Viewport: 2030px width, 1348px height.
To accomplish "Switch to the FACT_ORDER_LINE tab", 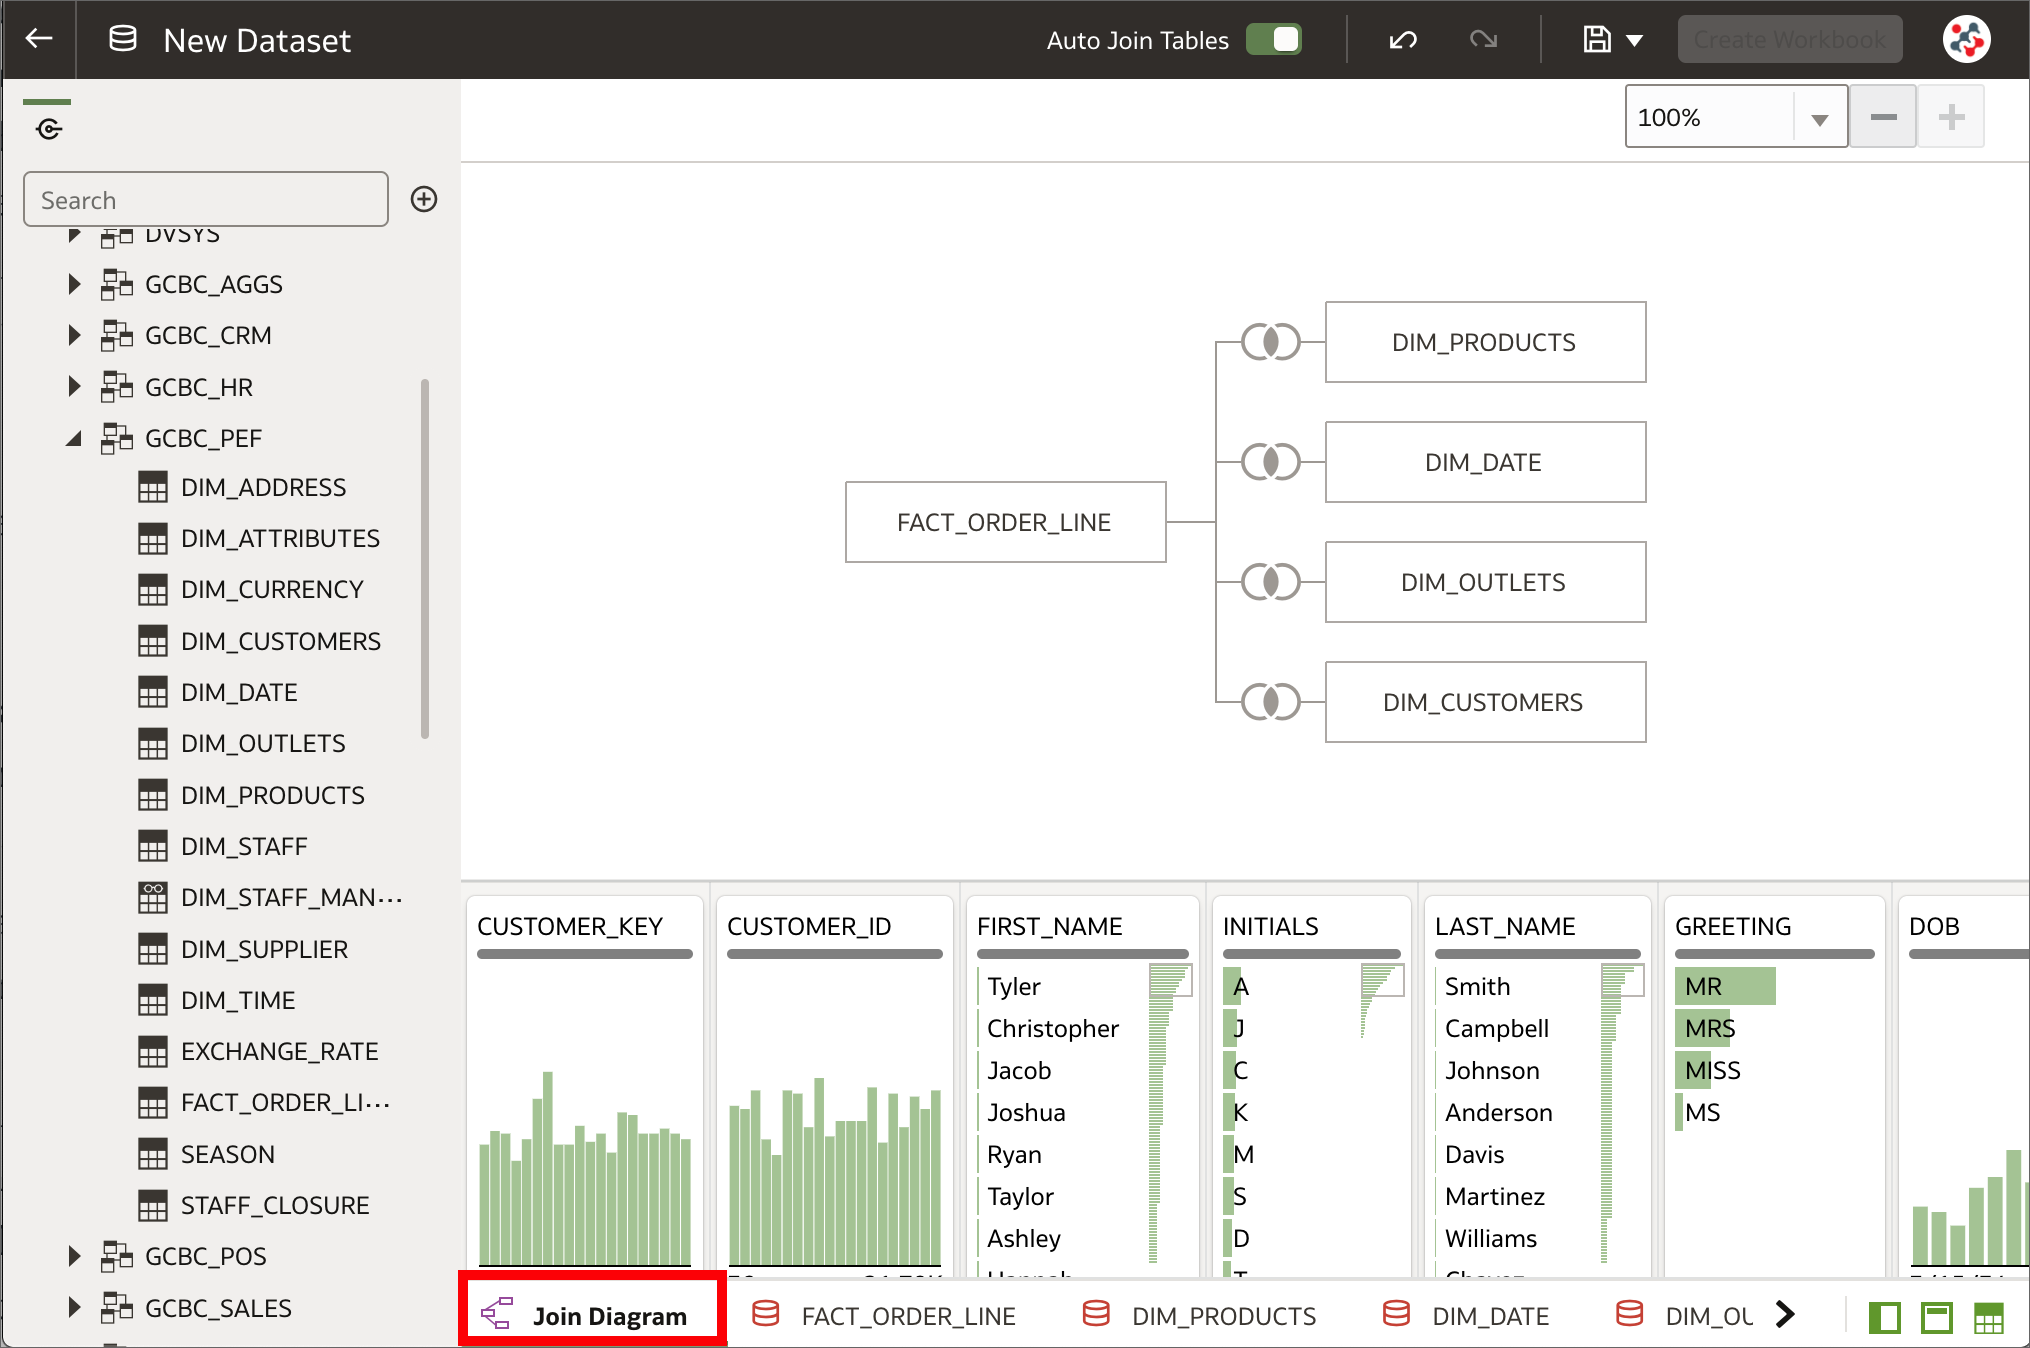I will (x=908, y=1315).
